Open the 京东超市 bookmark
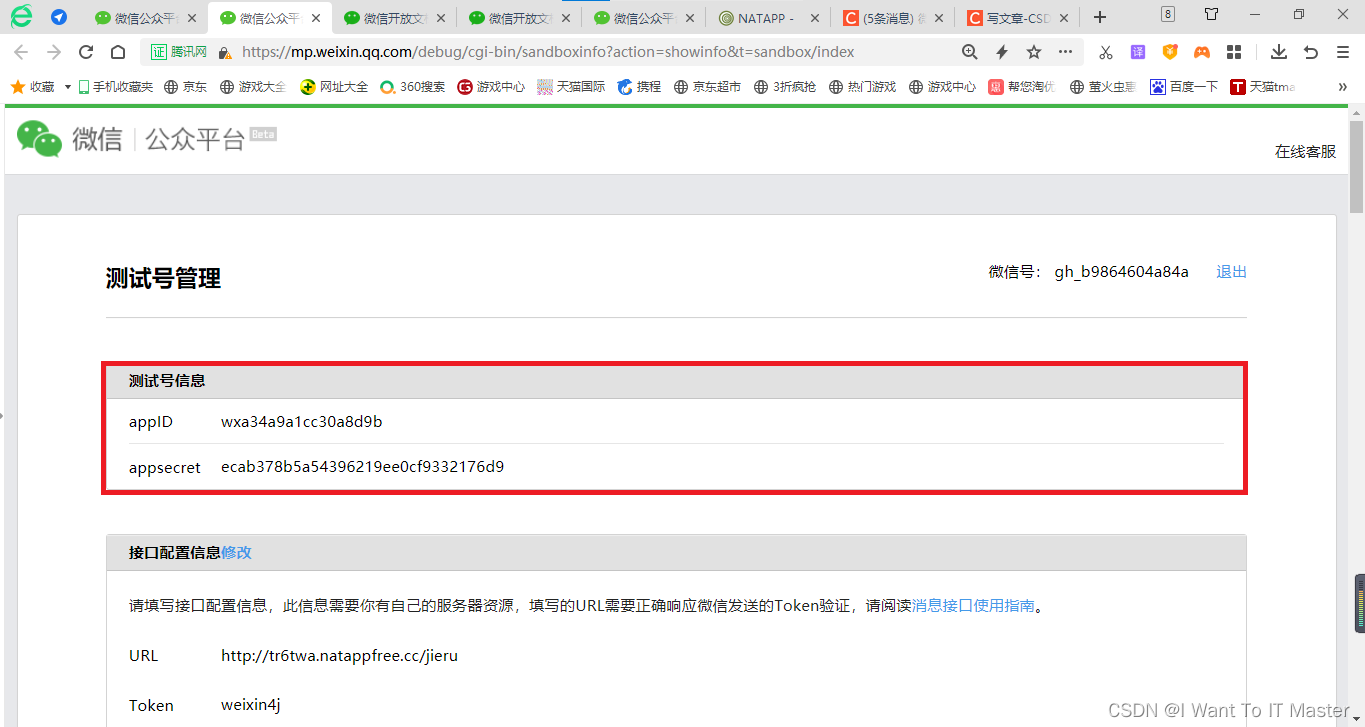This screenshot has width=1365, height=727. [707, 87]
